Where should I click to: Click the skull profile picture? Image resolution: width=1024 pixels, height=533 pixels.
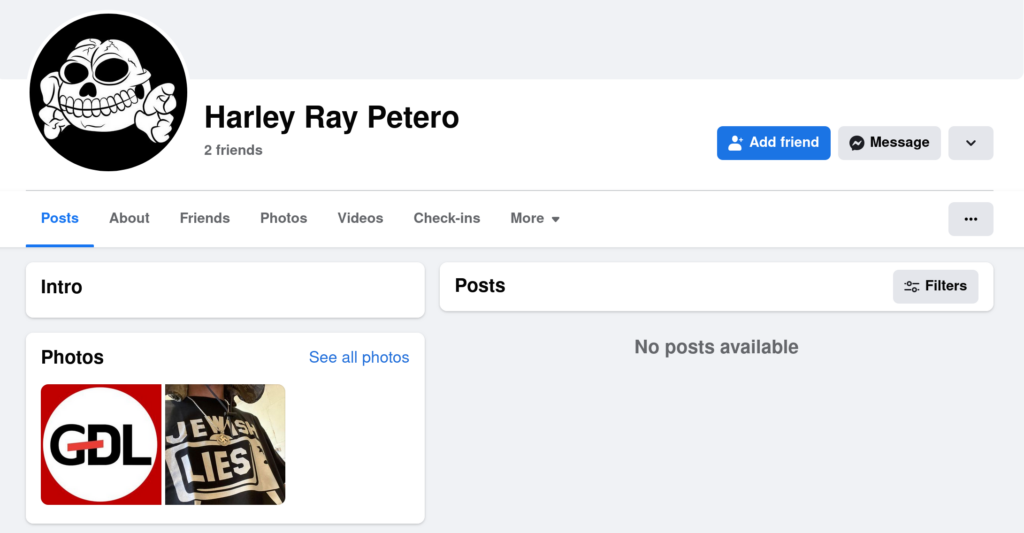click(108, 93)
